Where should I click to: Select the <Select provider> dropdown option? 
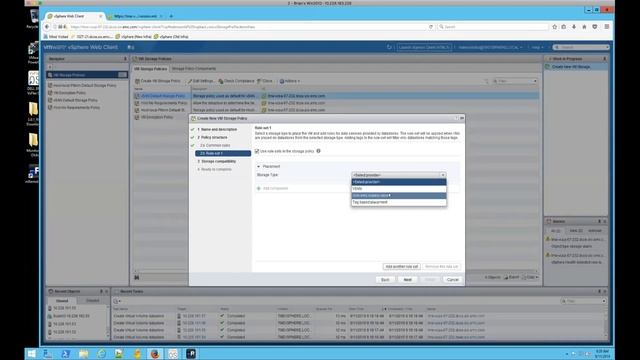[398, 182]
